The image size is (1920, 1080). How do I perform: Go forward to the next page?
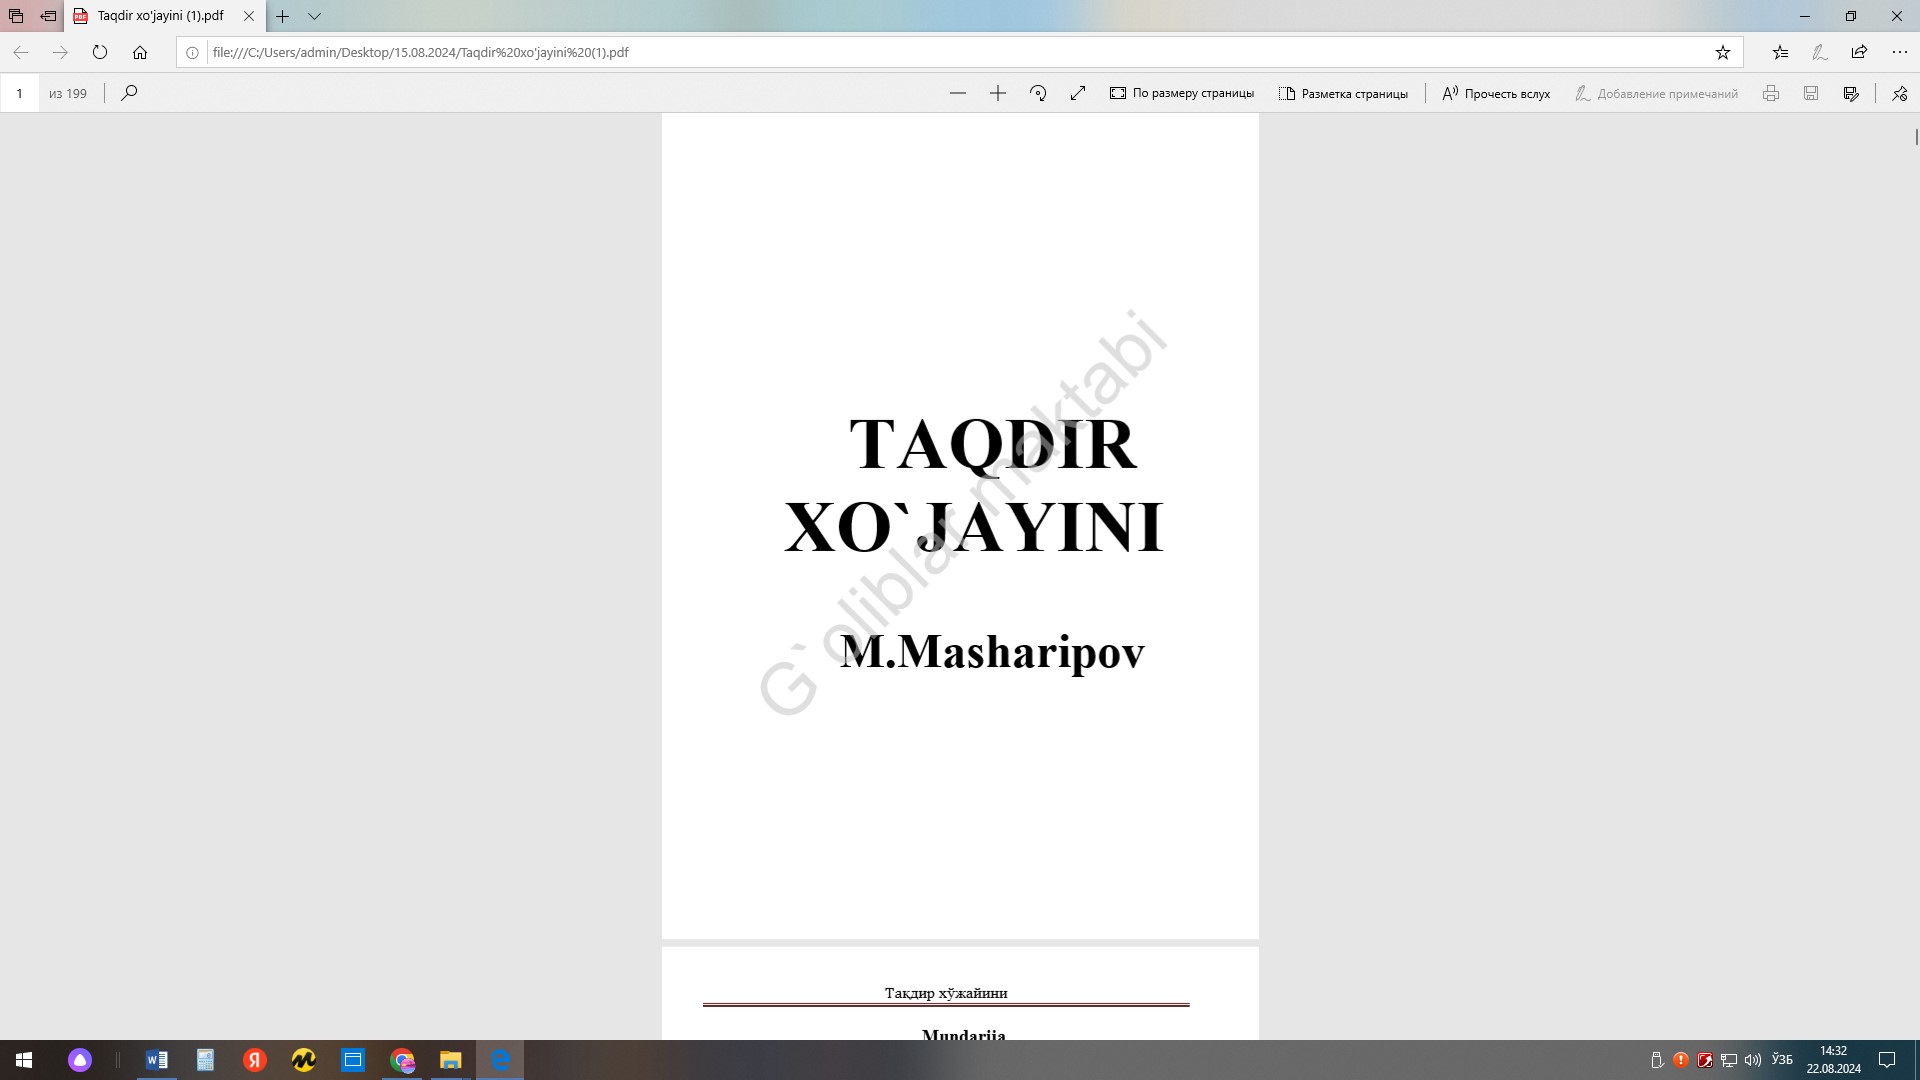[x=60, y=52]
